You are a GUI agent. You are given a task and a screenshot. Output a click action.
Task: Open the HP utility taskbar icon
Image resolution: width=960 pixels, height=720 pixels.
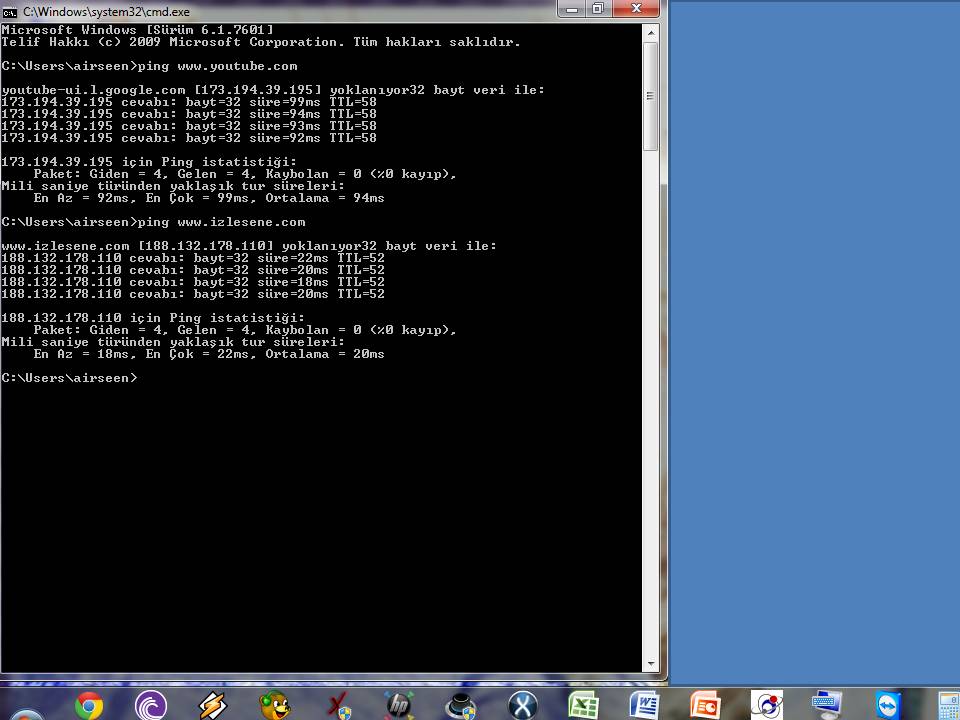tap(398, 706)
